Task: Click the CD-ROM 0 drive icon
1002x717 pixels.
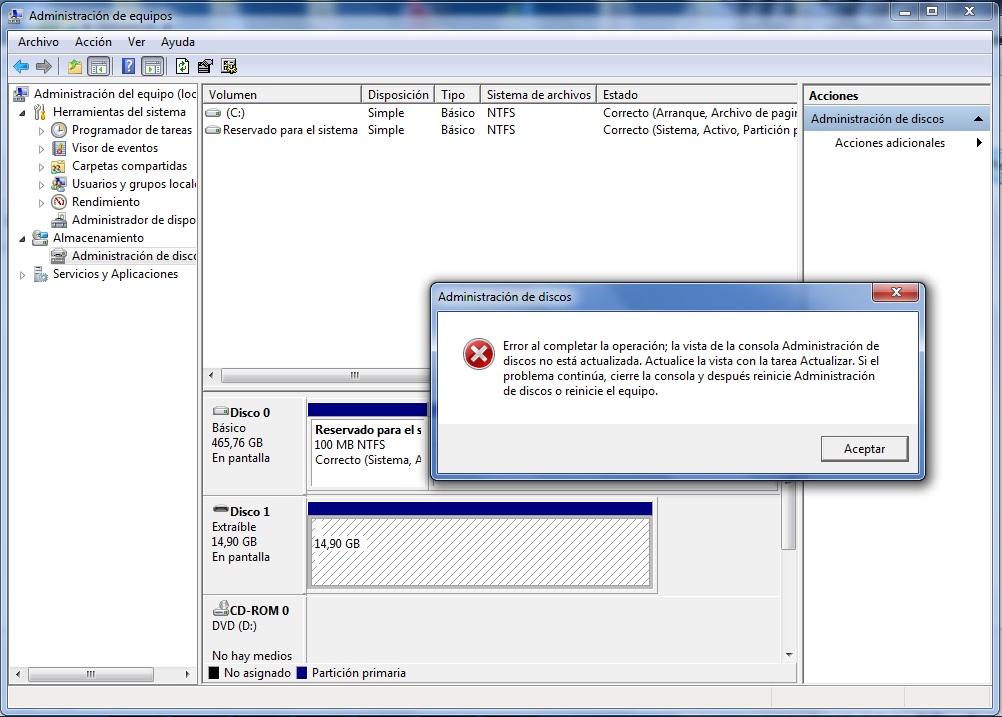Action: (220, 608)
